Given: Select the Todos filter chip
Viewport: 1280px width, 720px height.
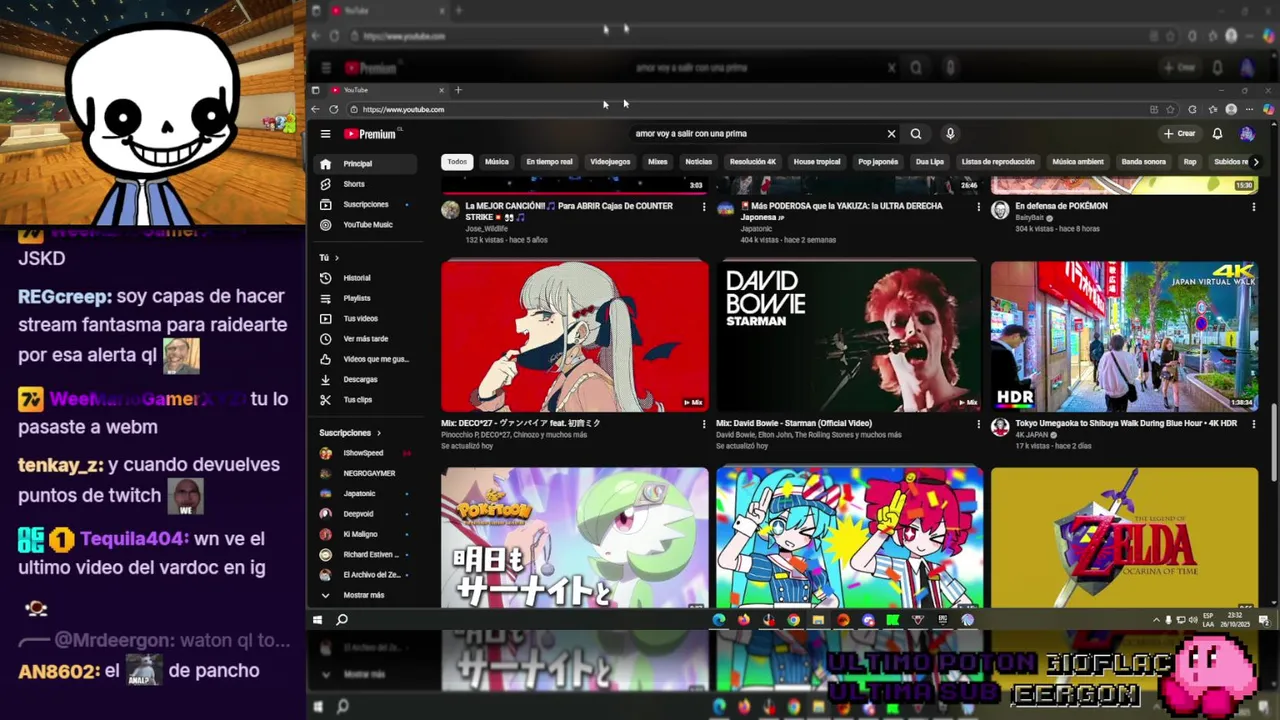Looking at the screenshot, I should click(x=457, y=162).
